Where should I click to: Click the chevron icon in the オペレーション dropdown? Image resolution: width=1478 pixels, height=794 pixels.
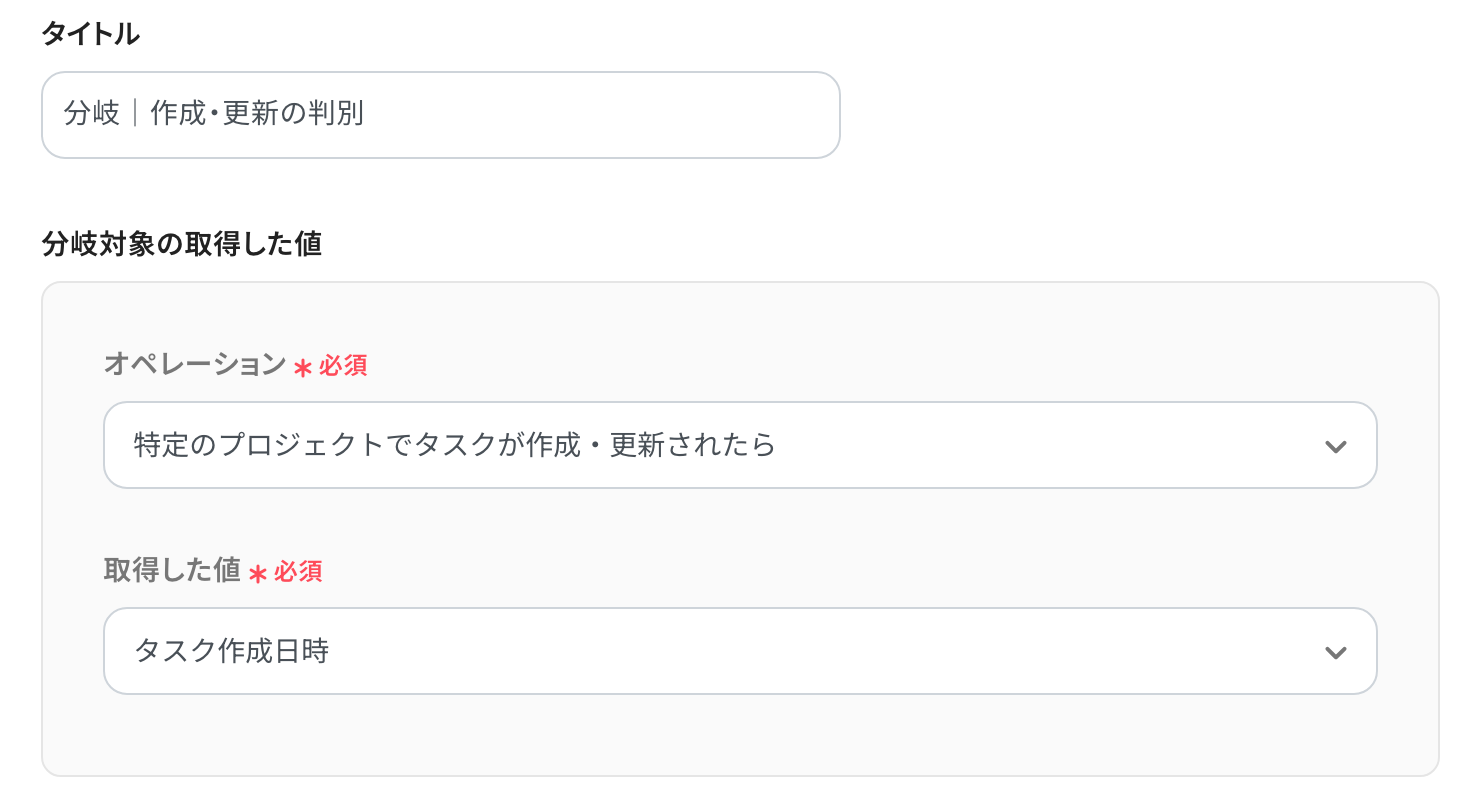(1335, 446)
